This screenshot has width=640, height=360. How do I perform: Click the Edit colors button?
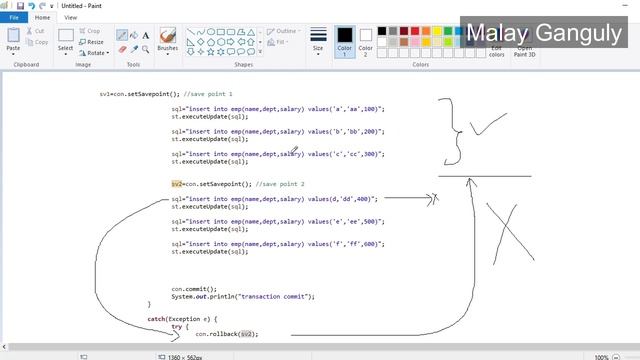[x=496, y=51]
